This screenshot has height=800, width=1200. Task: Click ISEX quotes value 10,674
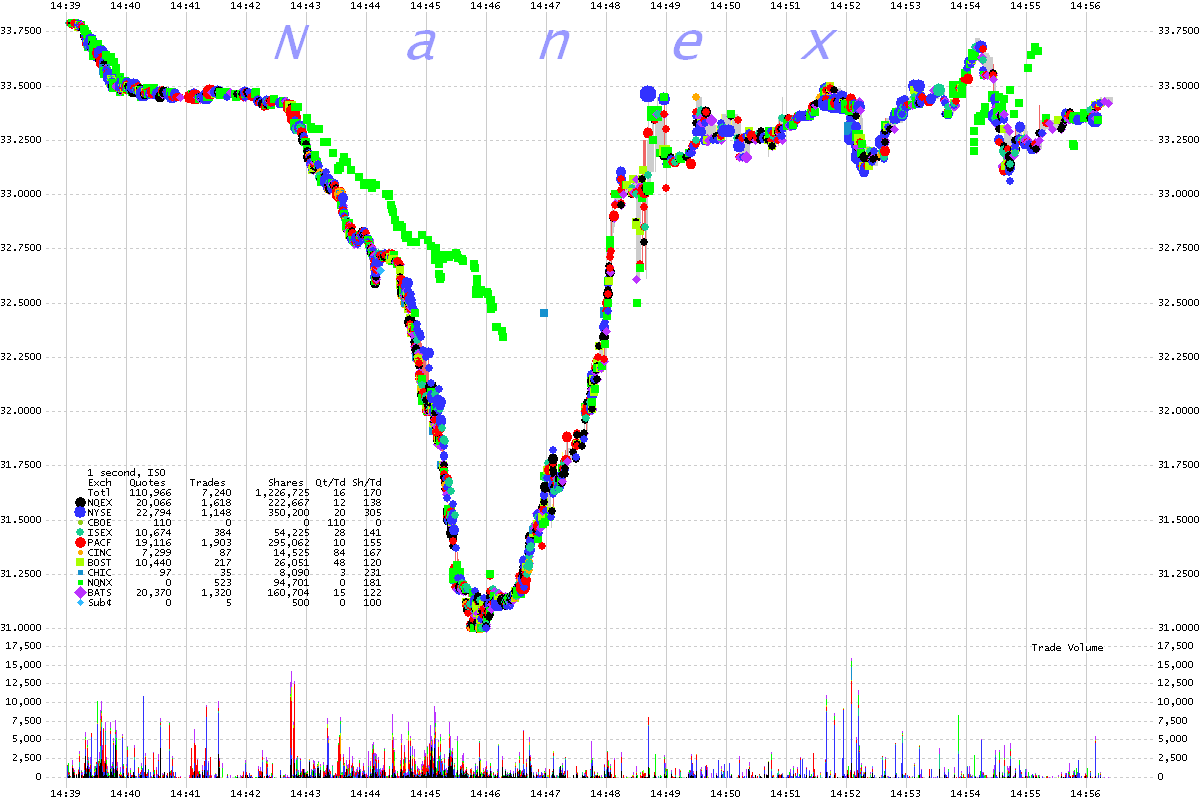(x=153, y=532)
